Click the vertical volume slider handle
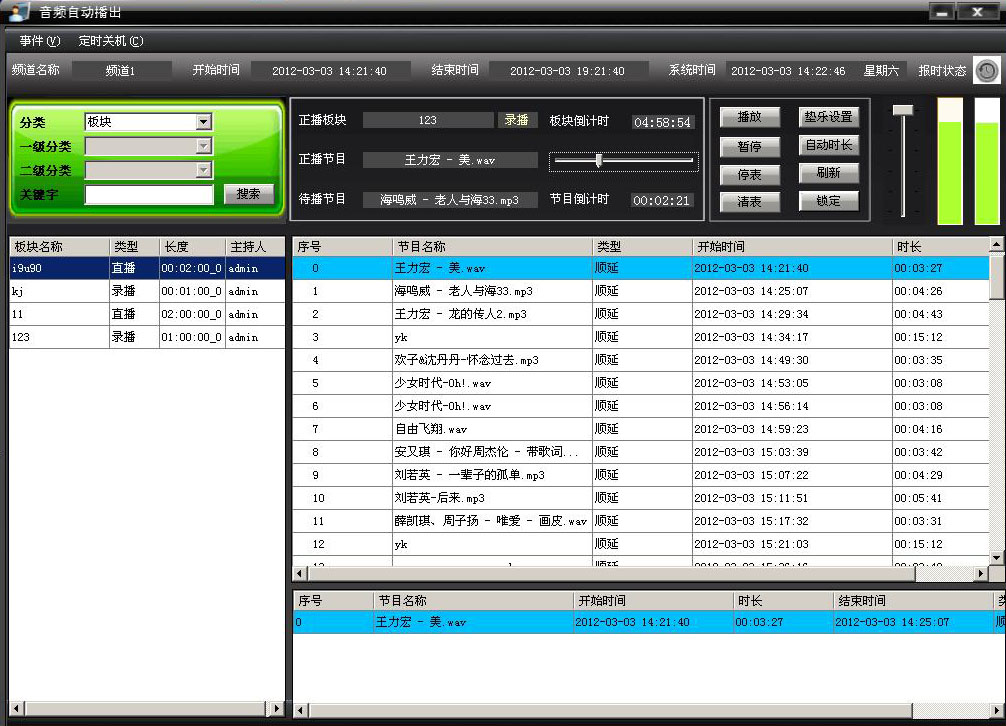This screenshot has height=726, width=1006. coord(903,111)
